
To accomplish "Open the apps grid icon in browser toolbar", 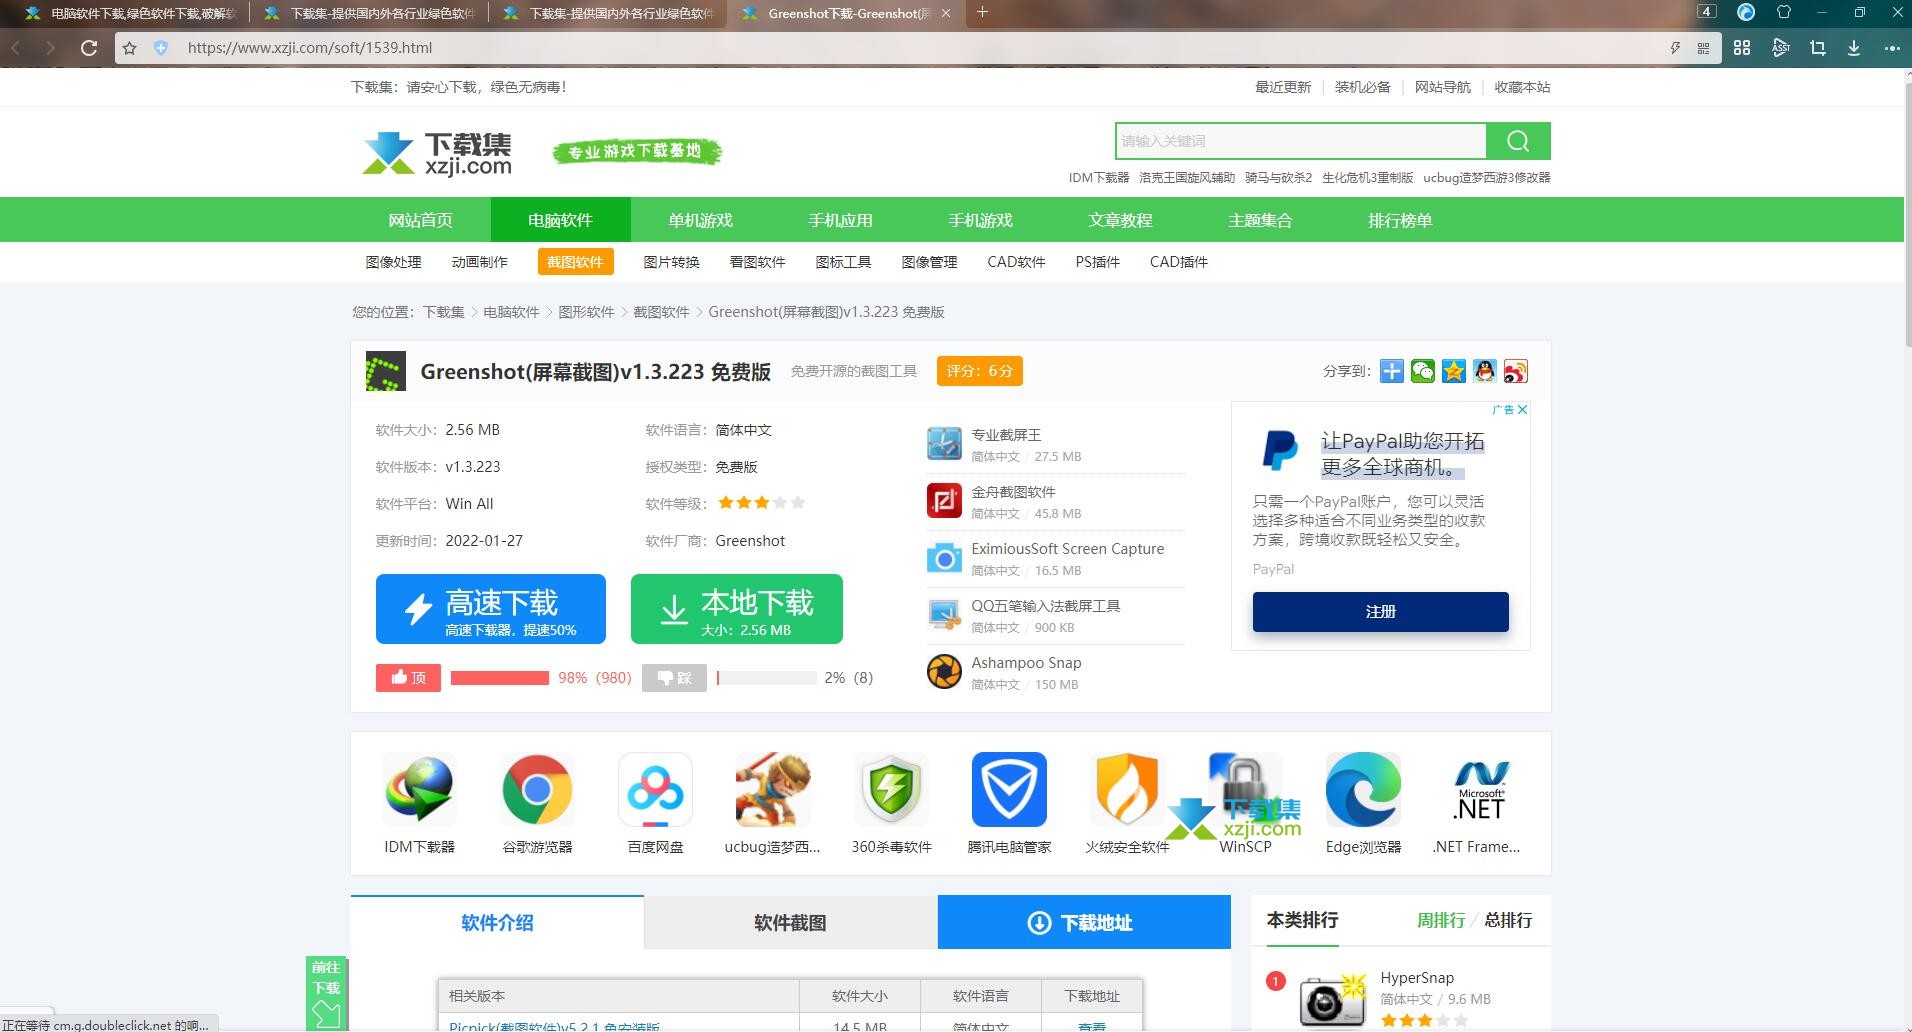I will pyautogui.click(x=1742, y=47).
